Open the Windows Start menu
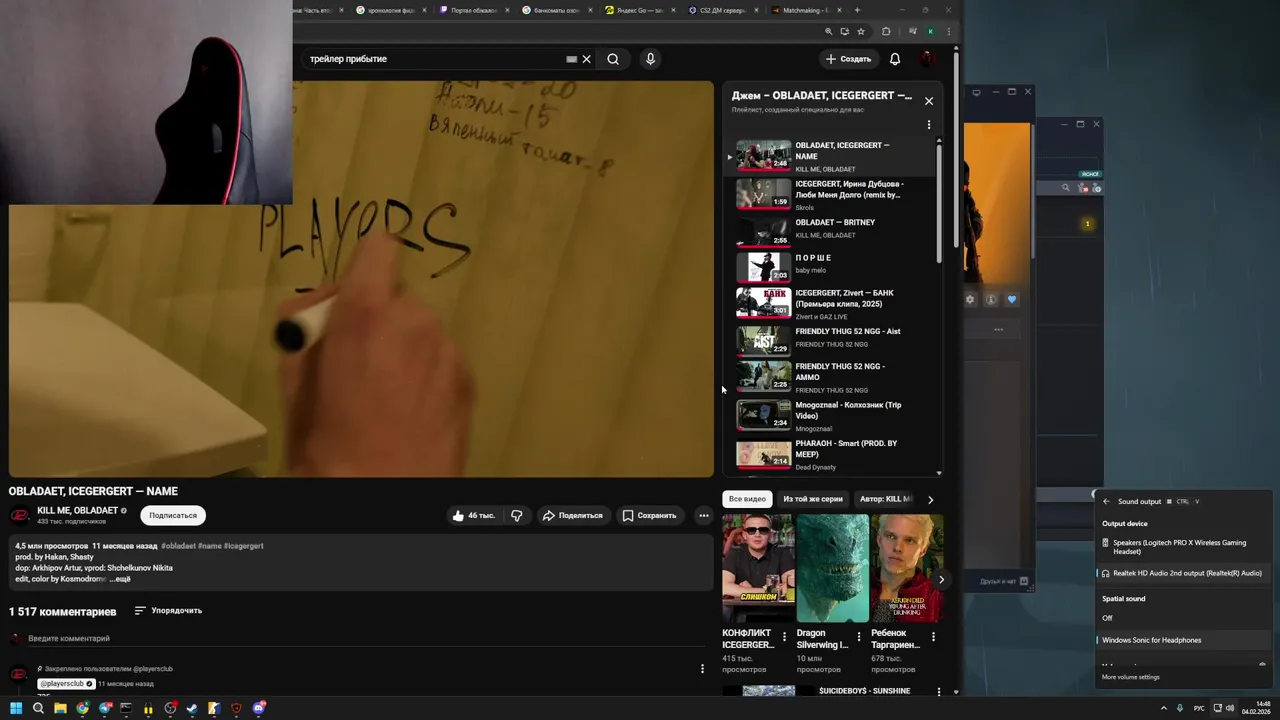Screen dimensions: 1280x720 [x=15, y=709]
